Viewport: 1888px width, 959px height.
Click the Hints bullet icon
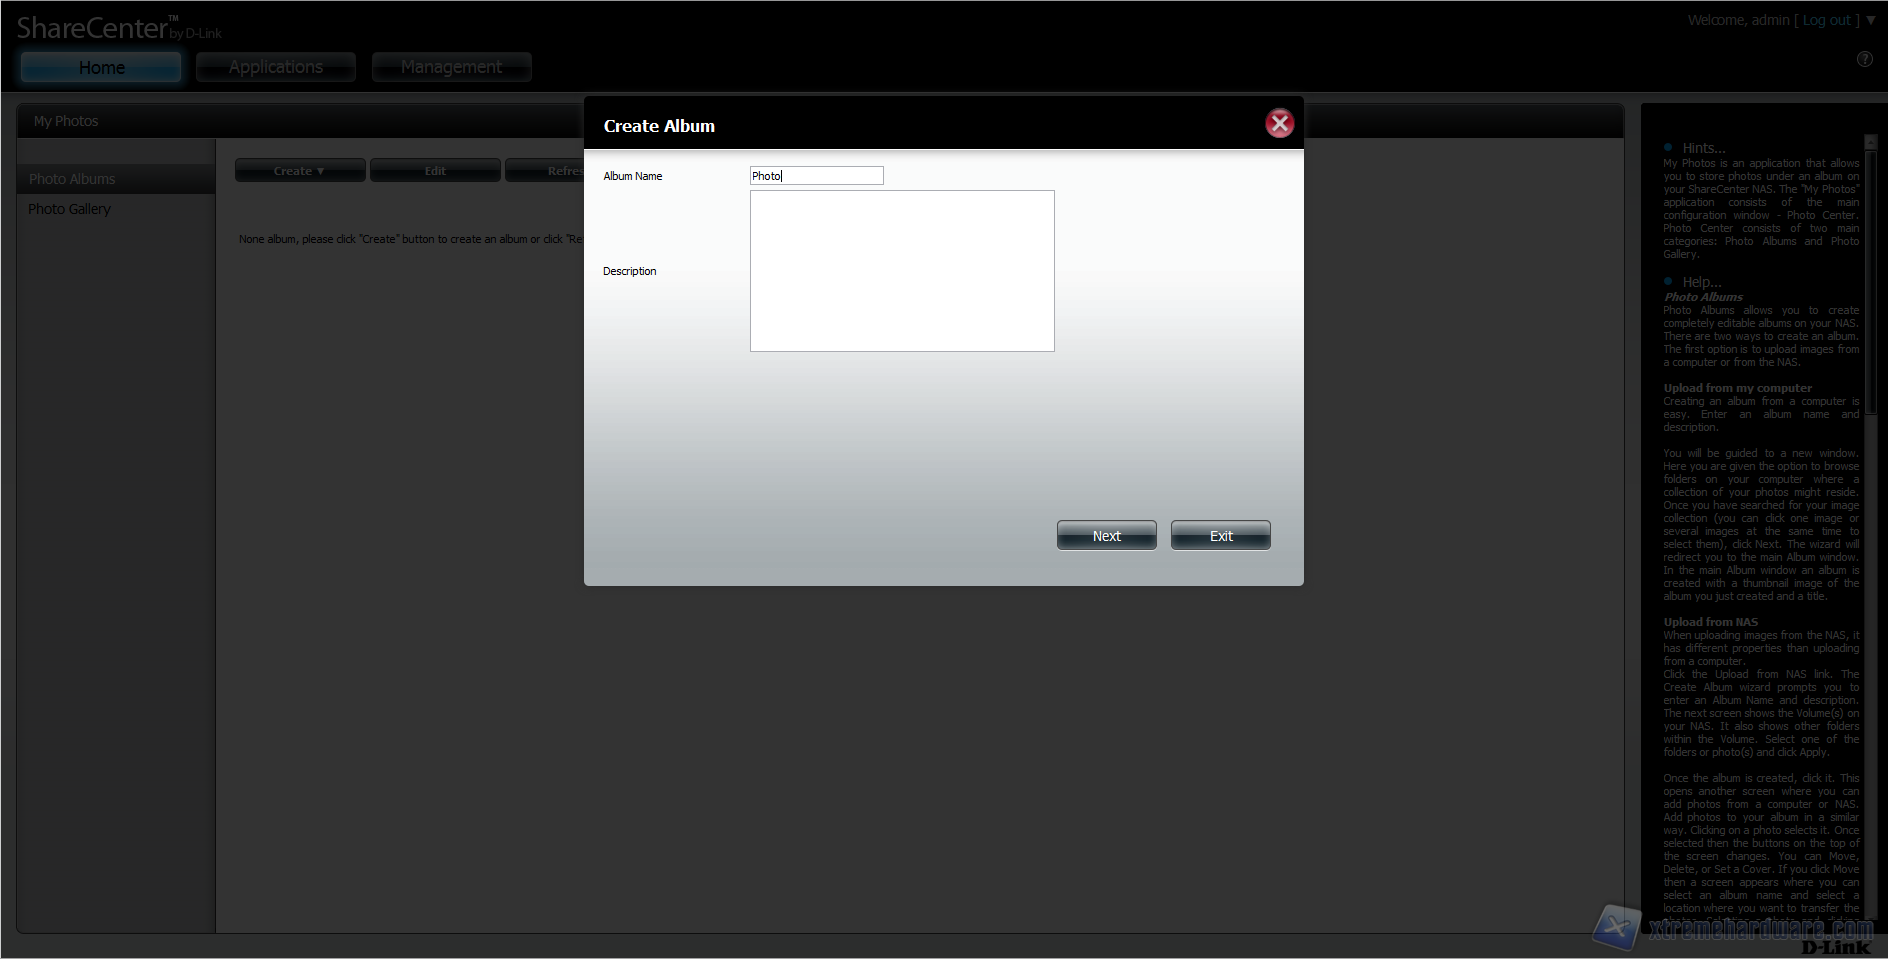coord(1668,148)
